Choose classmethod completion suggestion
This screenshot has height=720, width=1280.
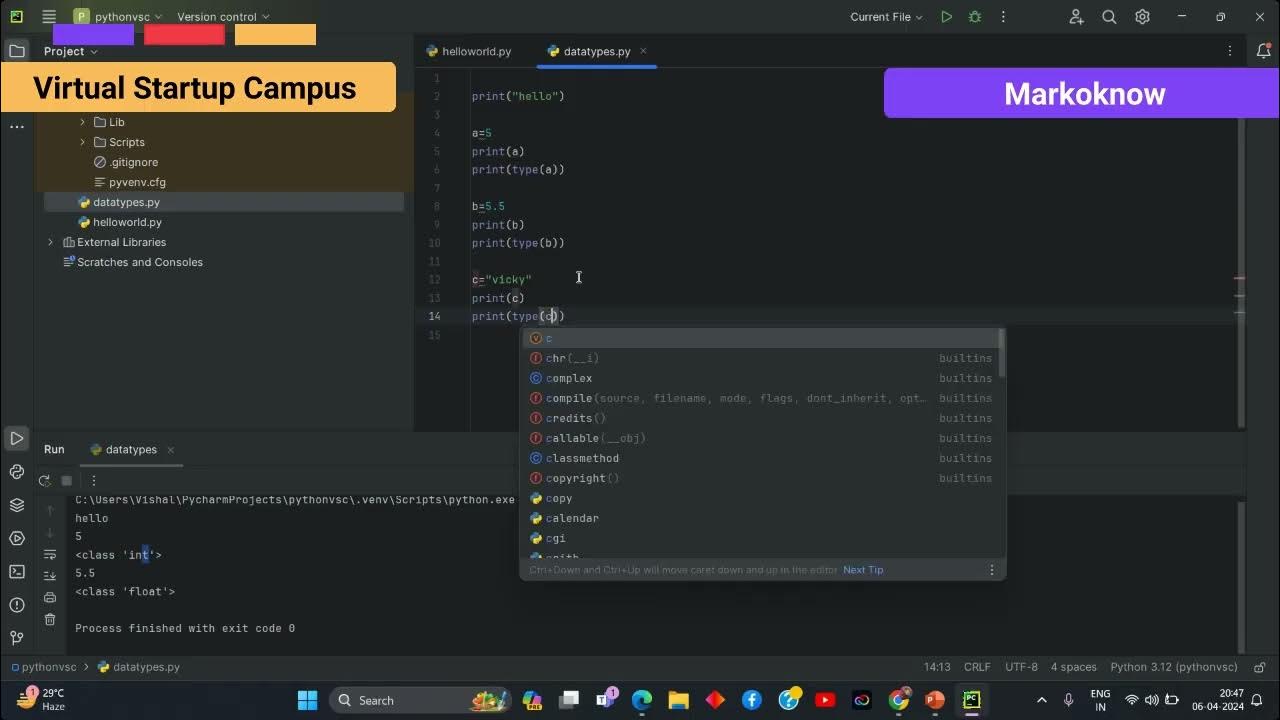[760, 458]
